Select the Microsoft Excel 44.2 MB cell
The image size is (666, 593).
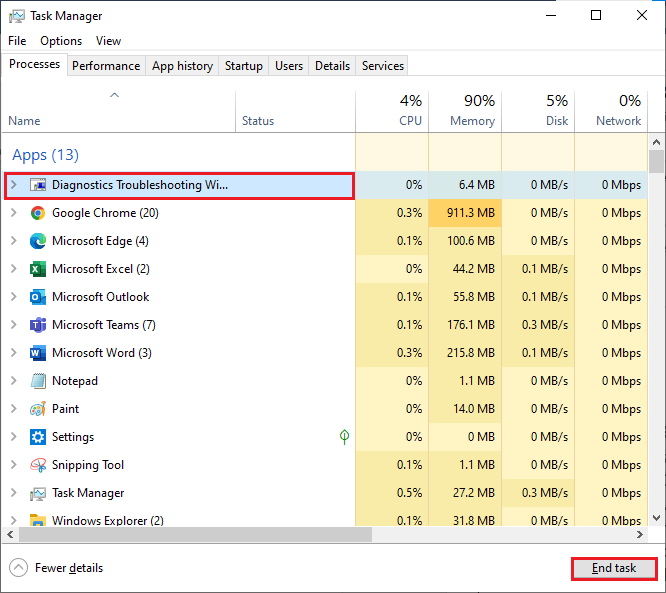(x=465, y=269)
